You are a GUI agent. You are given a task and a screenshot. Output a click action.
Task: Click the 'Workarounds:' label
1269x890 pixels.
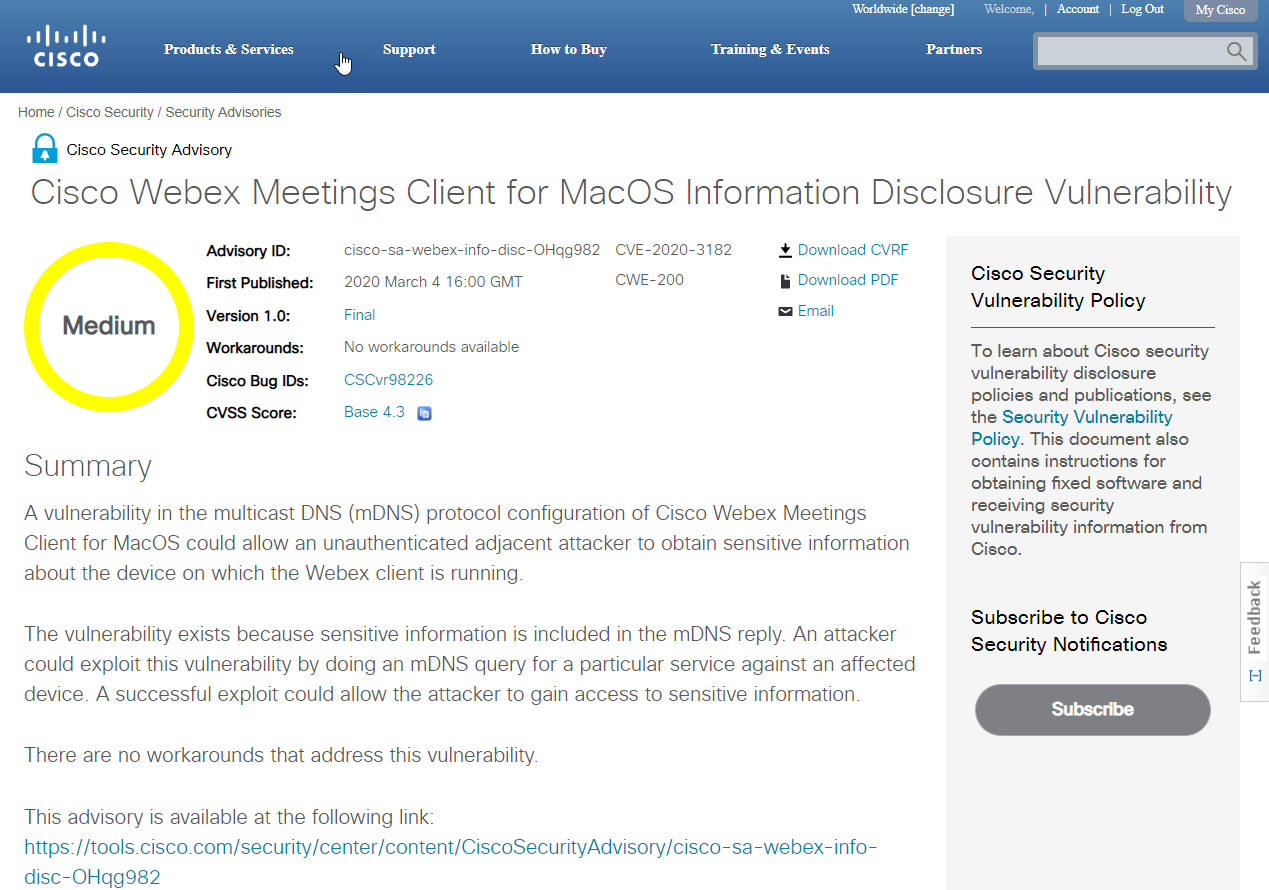pos(255,348)
